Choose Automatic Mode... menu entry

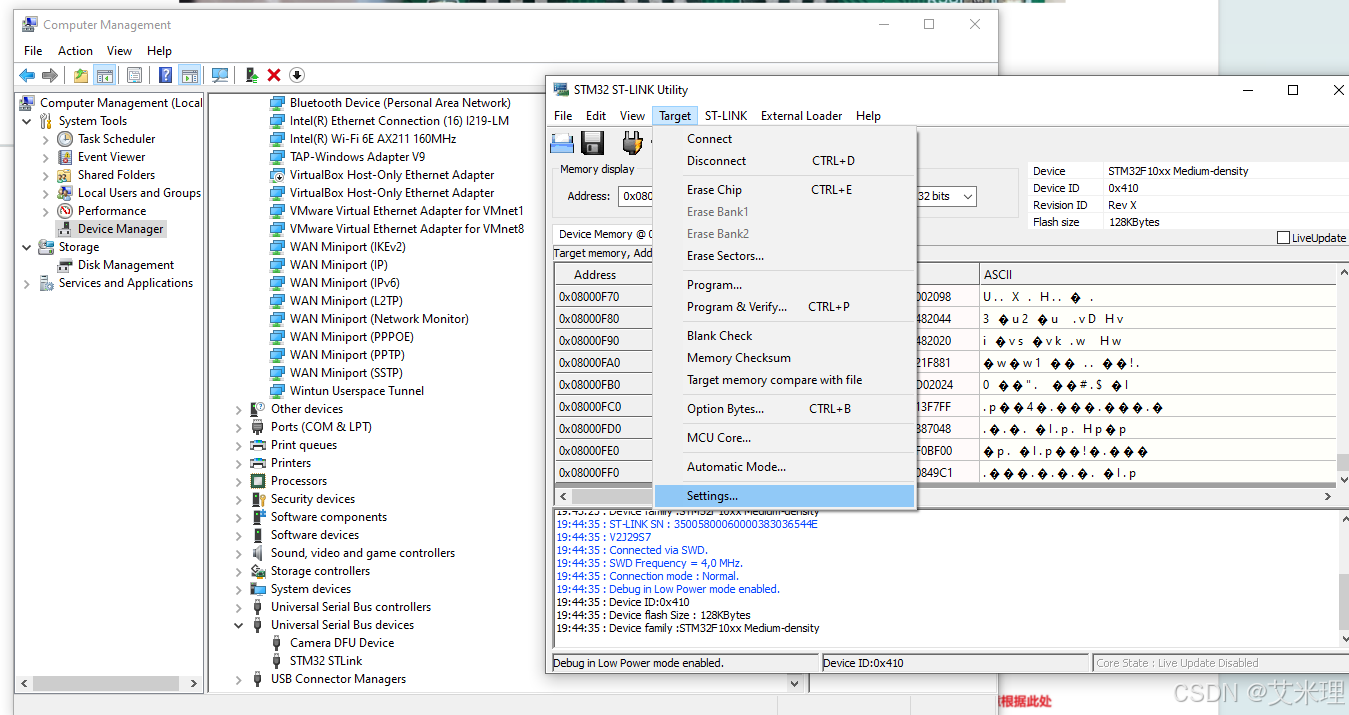click(784, 467)
